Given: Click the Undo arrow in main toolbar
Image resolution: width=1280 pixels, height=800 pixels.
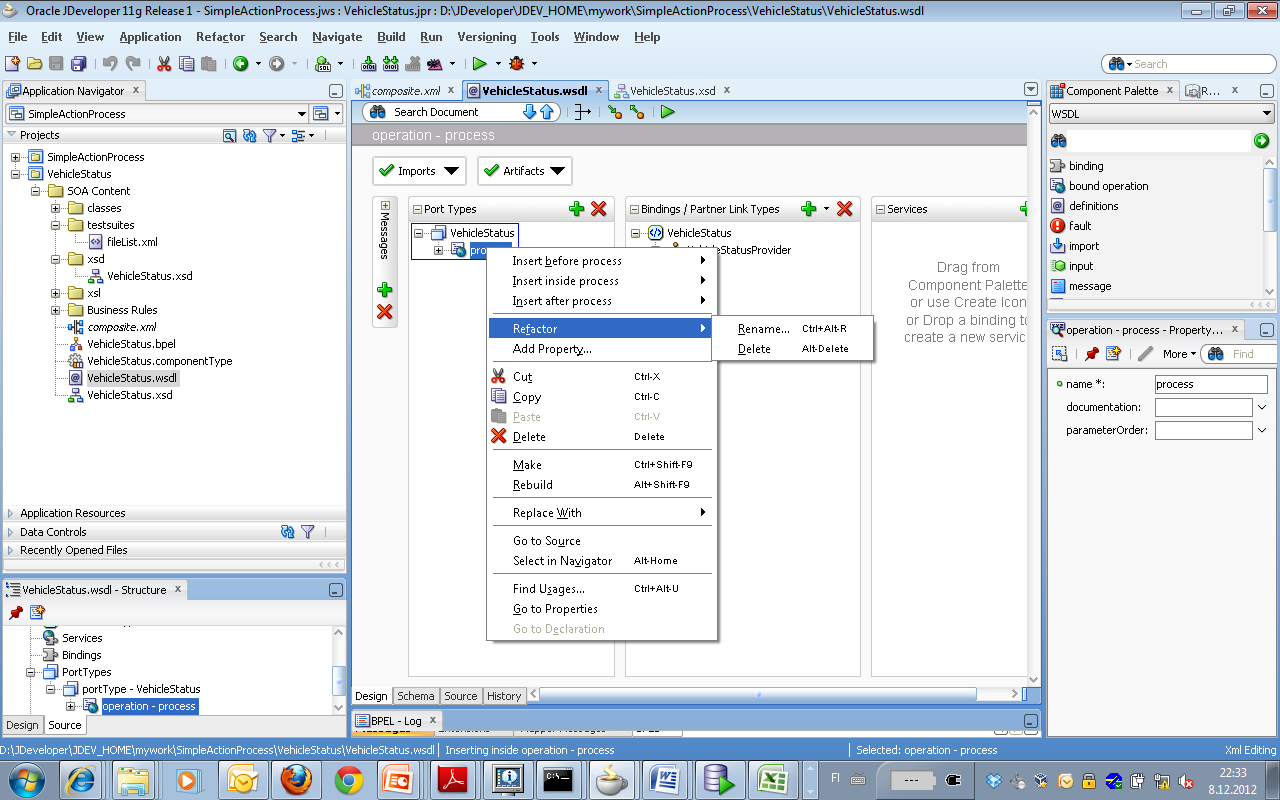Looking at the screenshot, I should coord(110,63).
